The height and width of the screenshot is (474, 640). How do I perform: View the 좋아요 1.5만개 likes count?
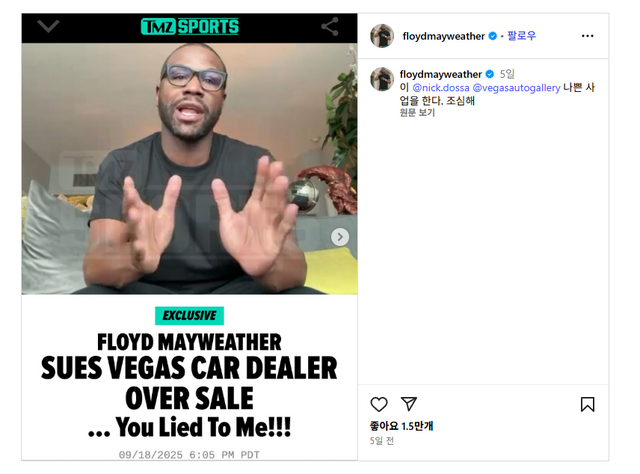(401, 426)
